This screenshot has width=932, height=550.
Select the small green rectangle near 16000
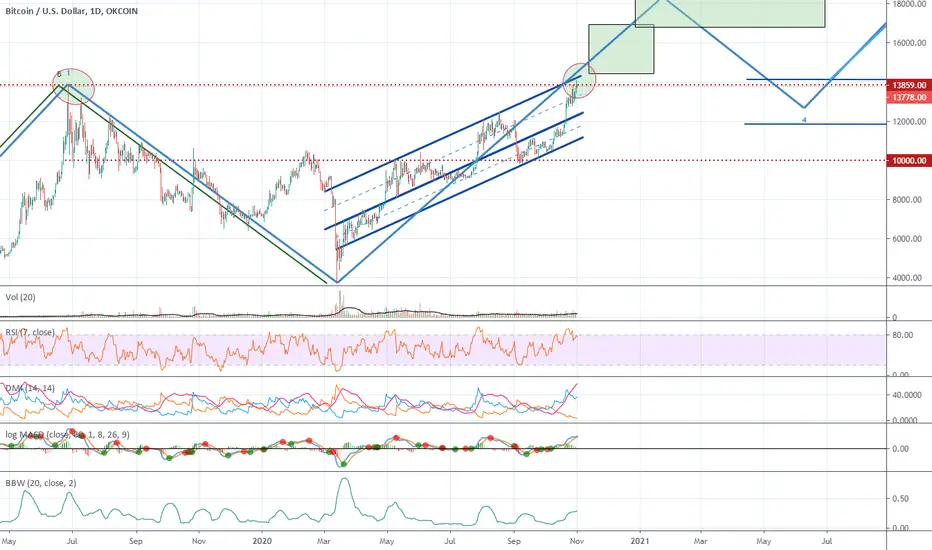tap(621, 49)
